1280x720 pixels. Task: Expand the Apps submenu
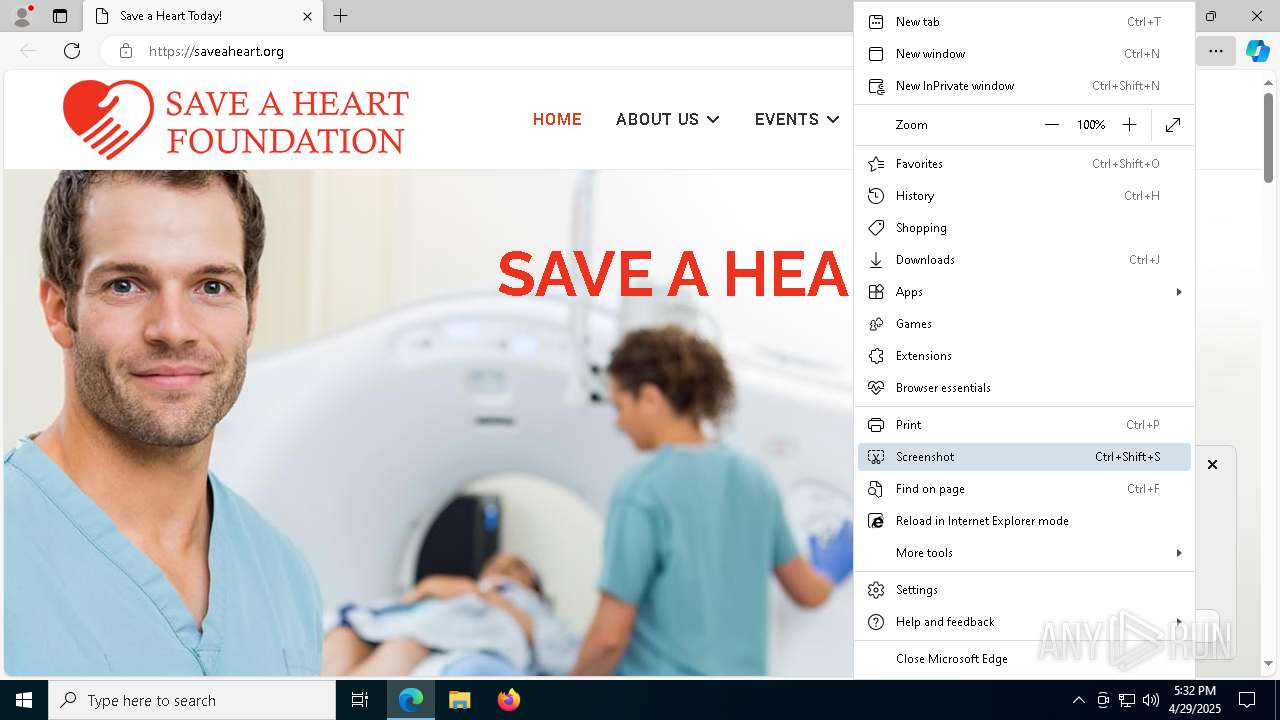coord(1024,292)
